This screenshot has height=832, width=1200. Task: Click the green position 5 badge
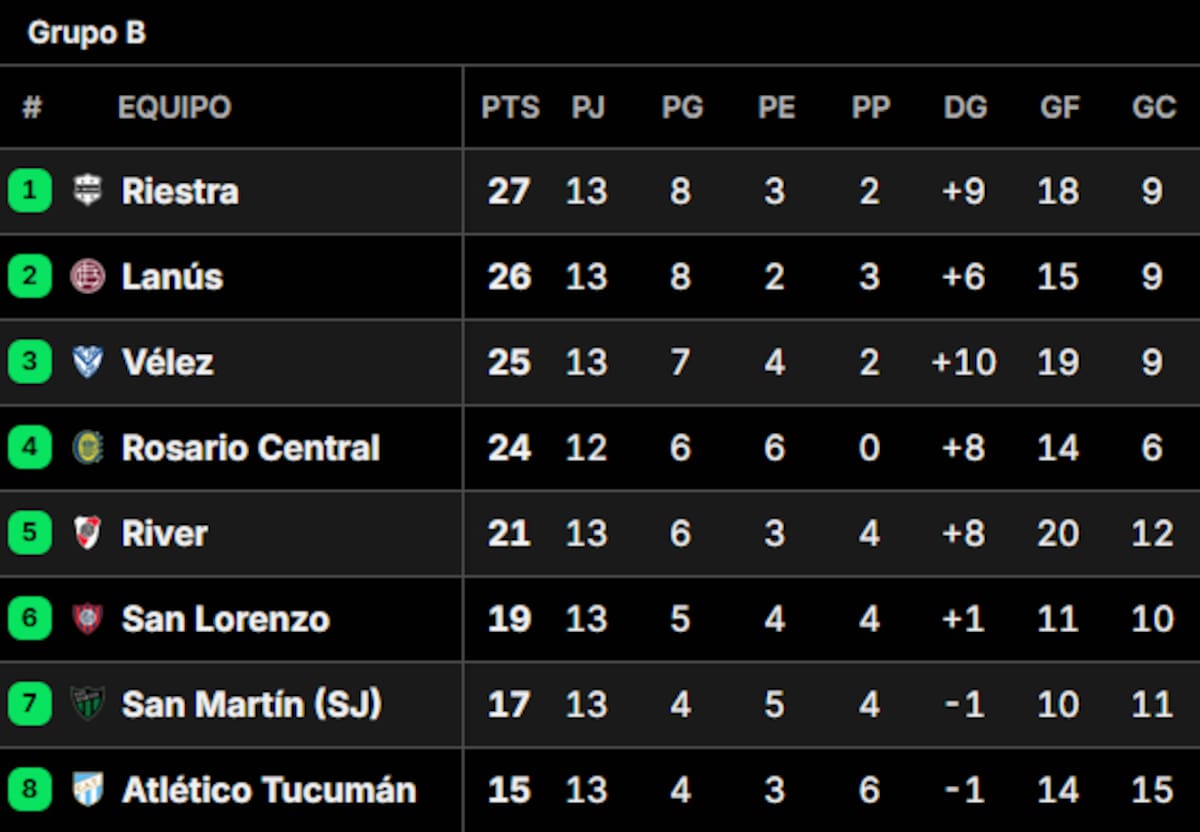[30, 533]
